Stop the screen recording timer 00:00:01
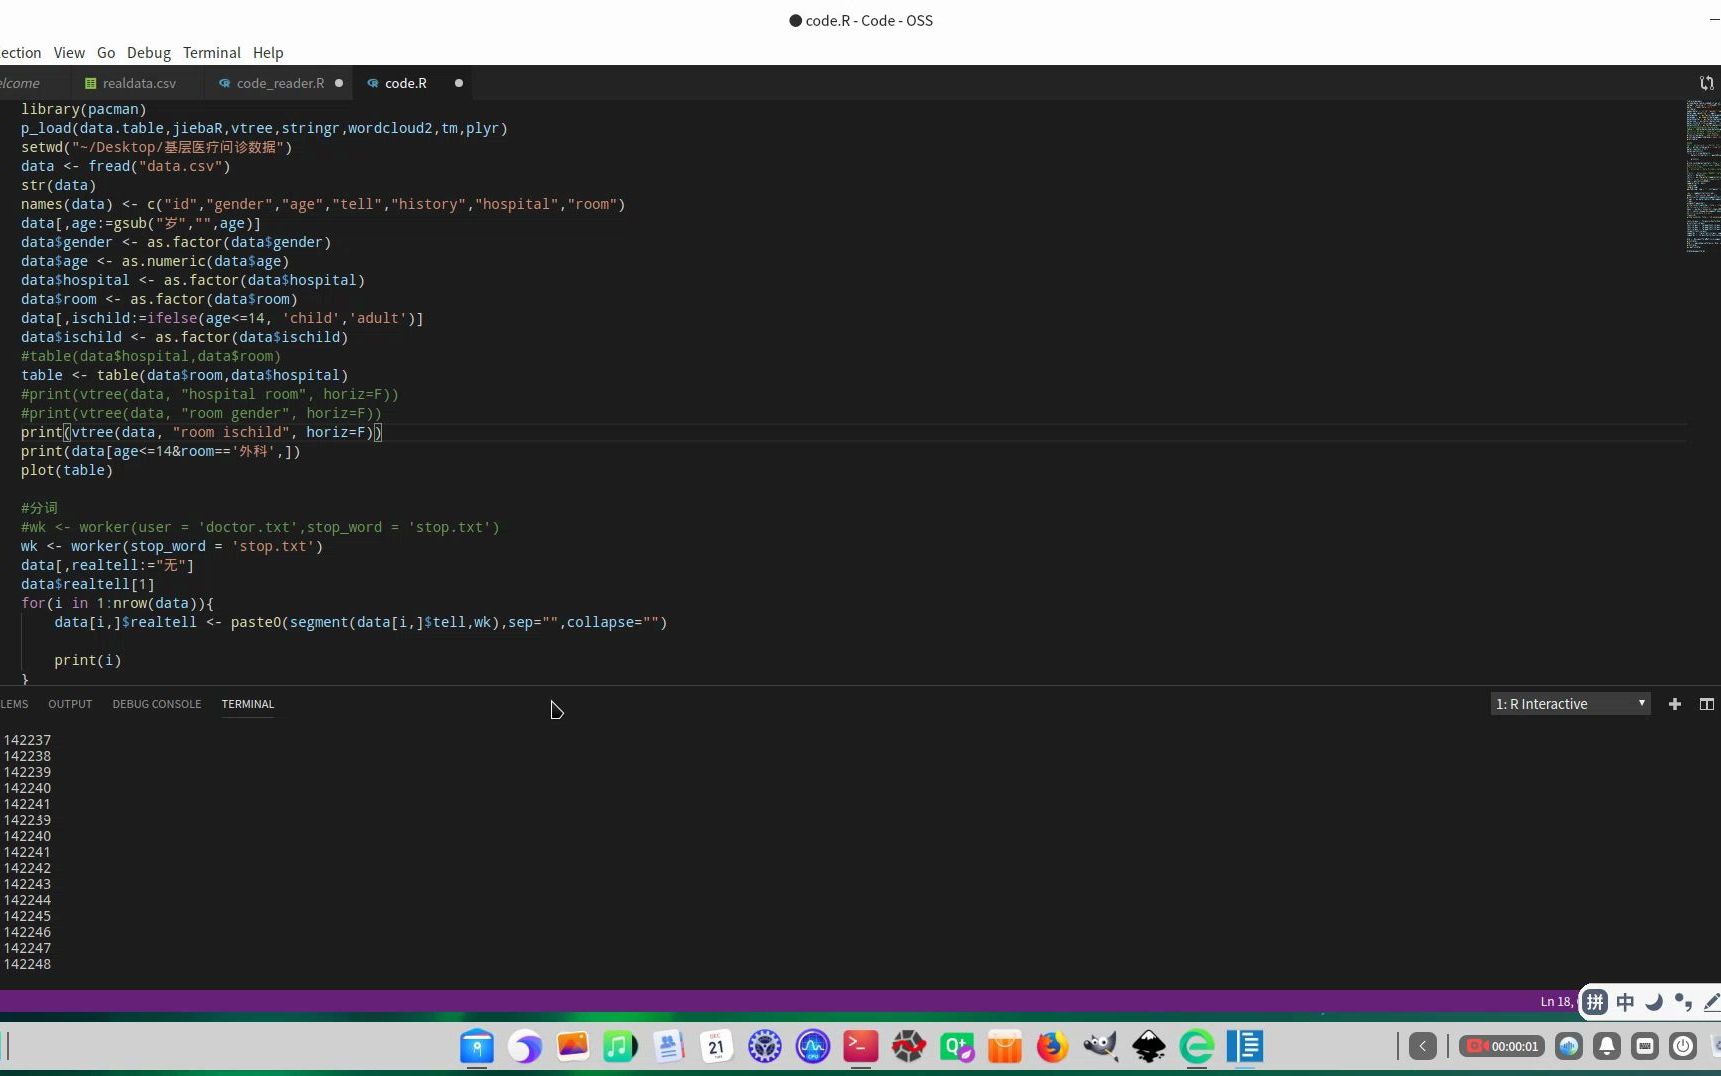 [1502, 1047]
